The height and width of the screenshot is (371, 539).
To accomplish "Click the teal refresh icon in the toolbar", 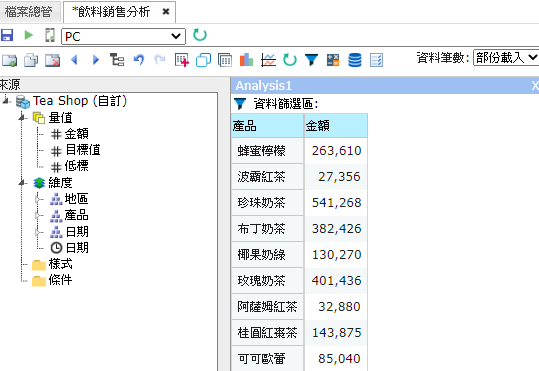I will pyautogui.click(x=290, y=60).
